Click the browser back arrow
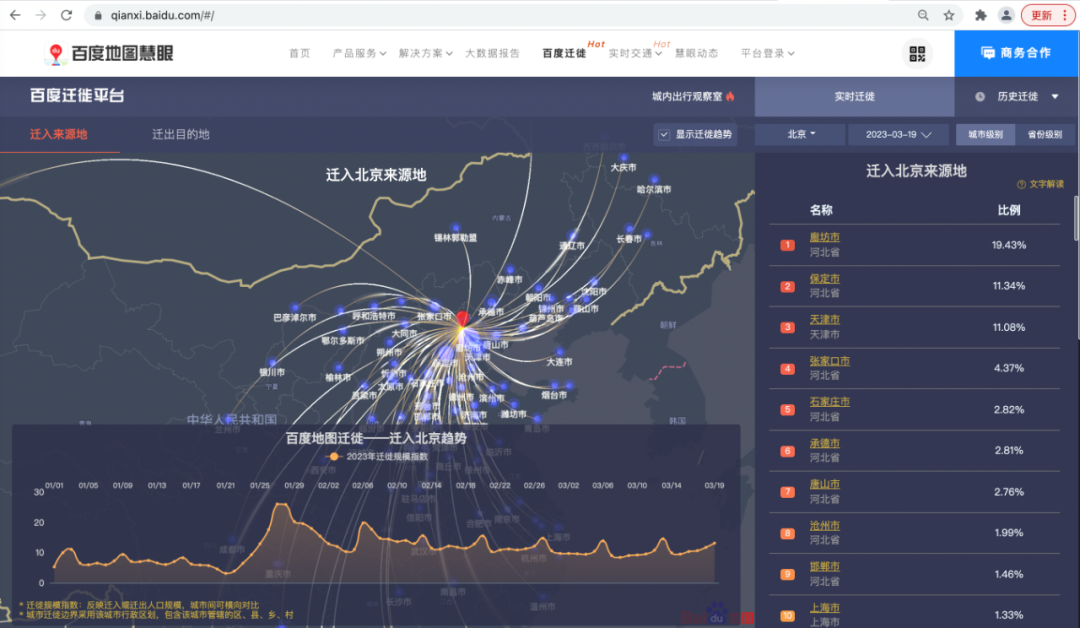Image resolution: width=1080 pixels, height=628 pixels. 15,15
